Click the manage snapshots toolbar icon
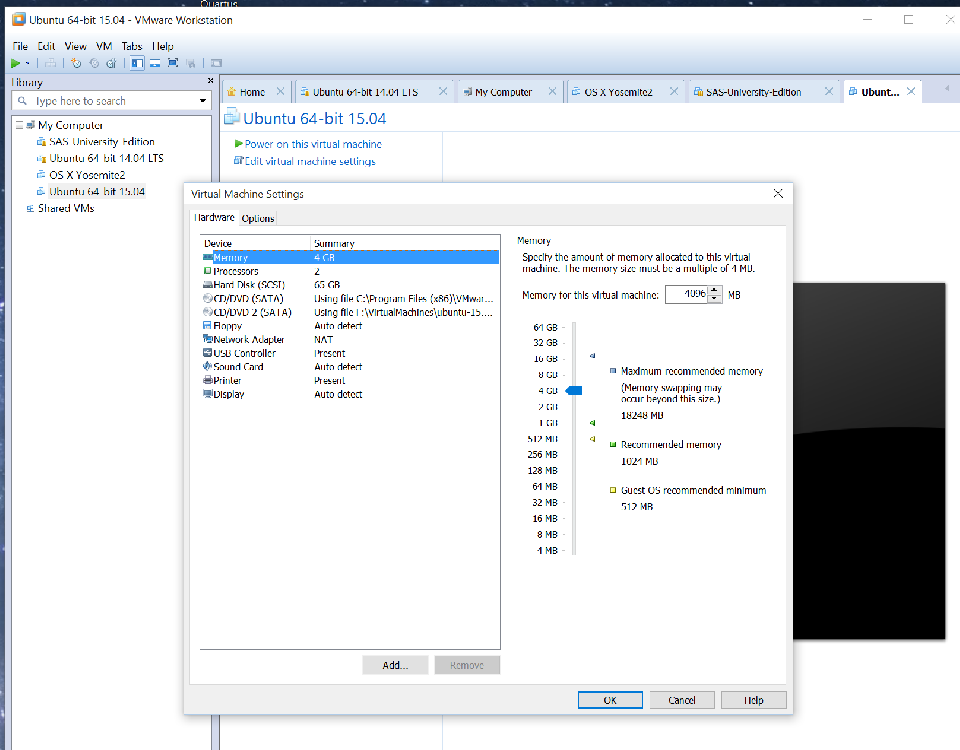The height and width of the screenshot is (750, 960). click(x=111, y=63)
